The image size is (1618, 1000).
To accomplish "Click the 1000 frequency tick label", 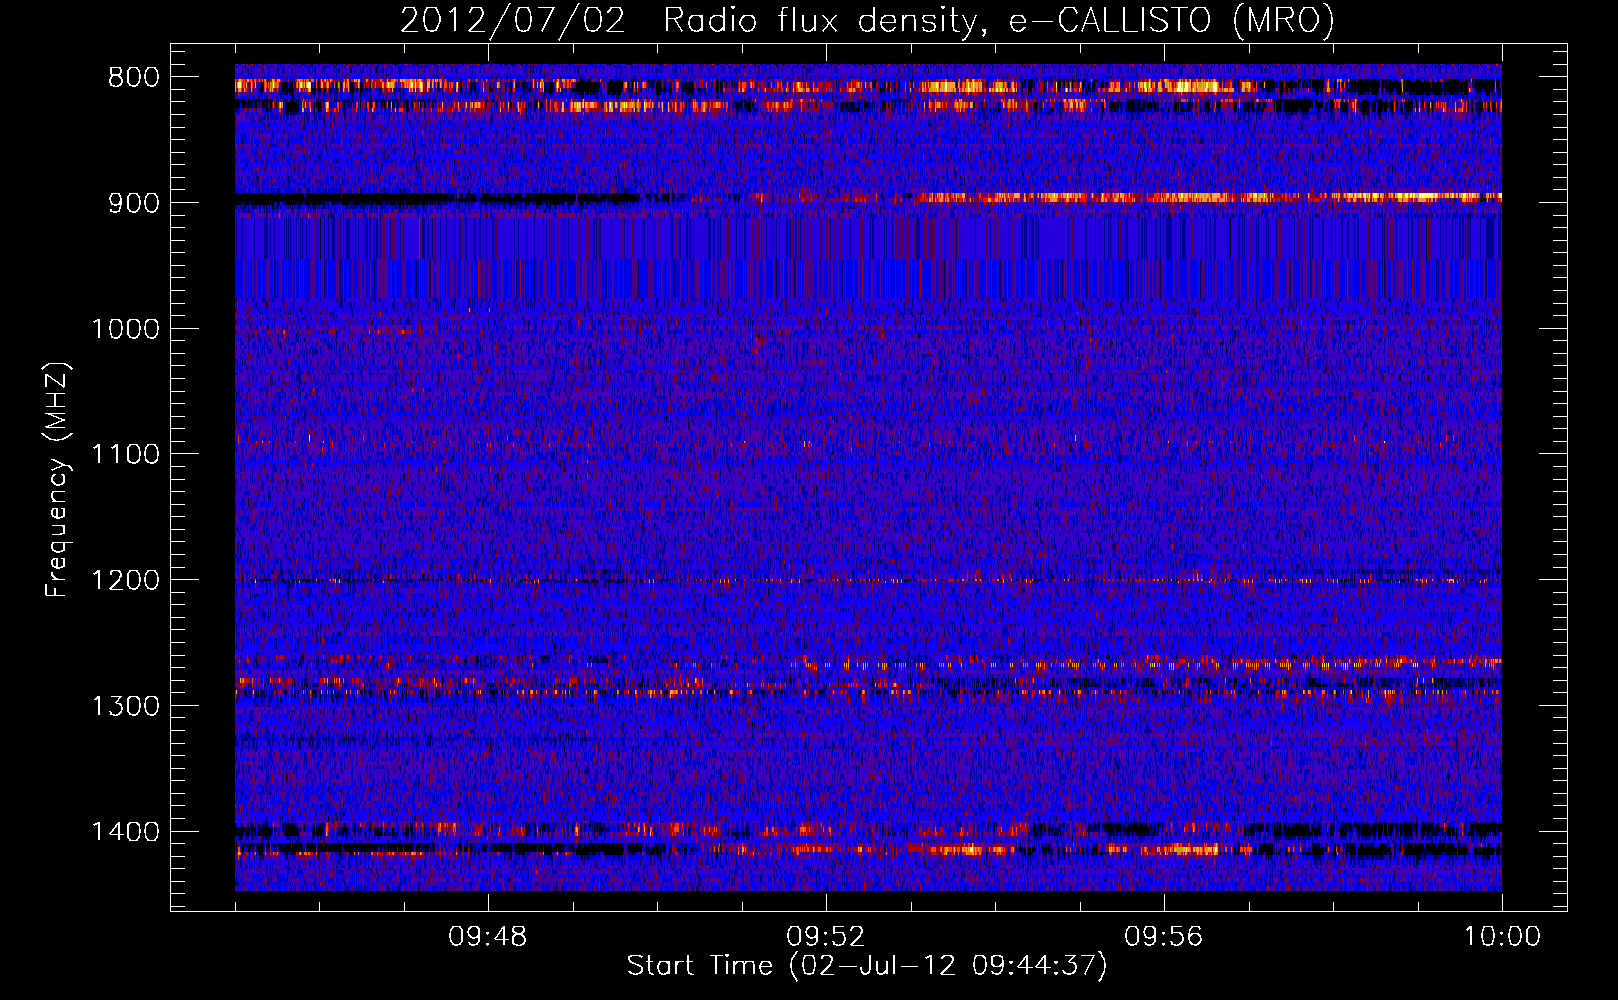I will 125,329.
